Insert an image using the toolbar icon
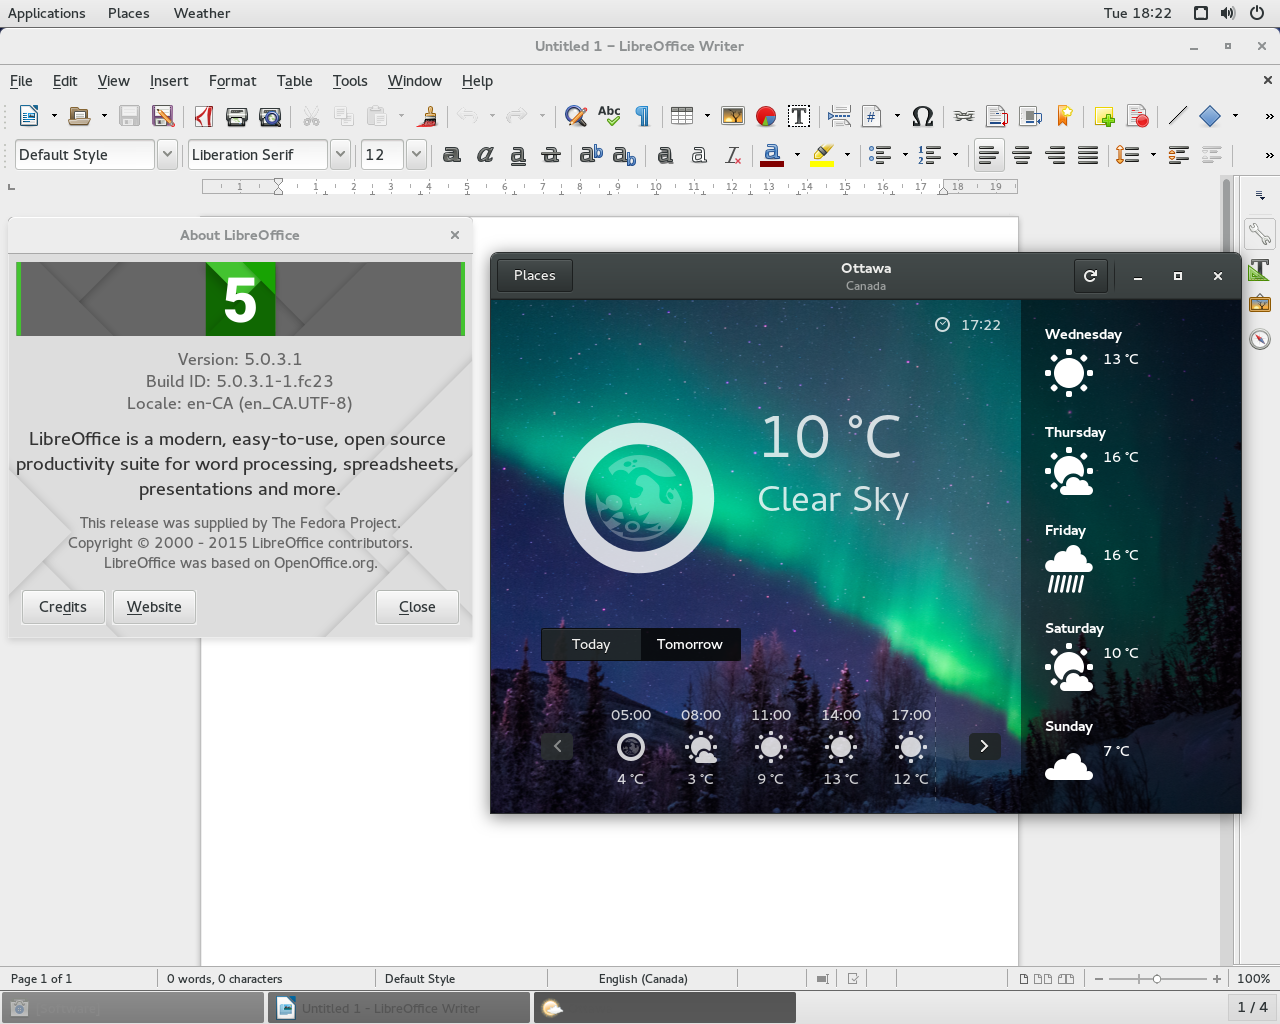 pyautogui.click(x=733, y=116)
